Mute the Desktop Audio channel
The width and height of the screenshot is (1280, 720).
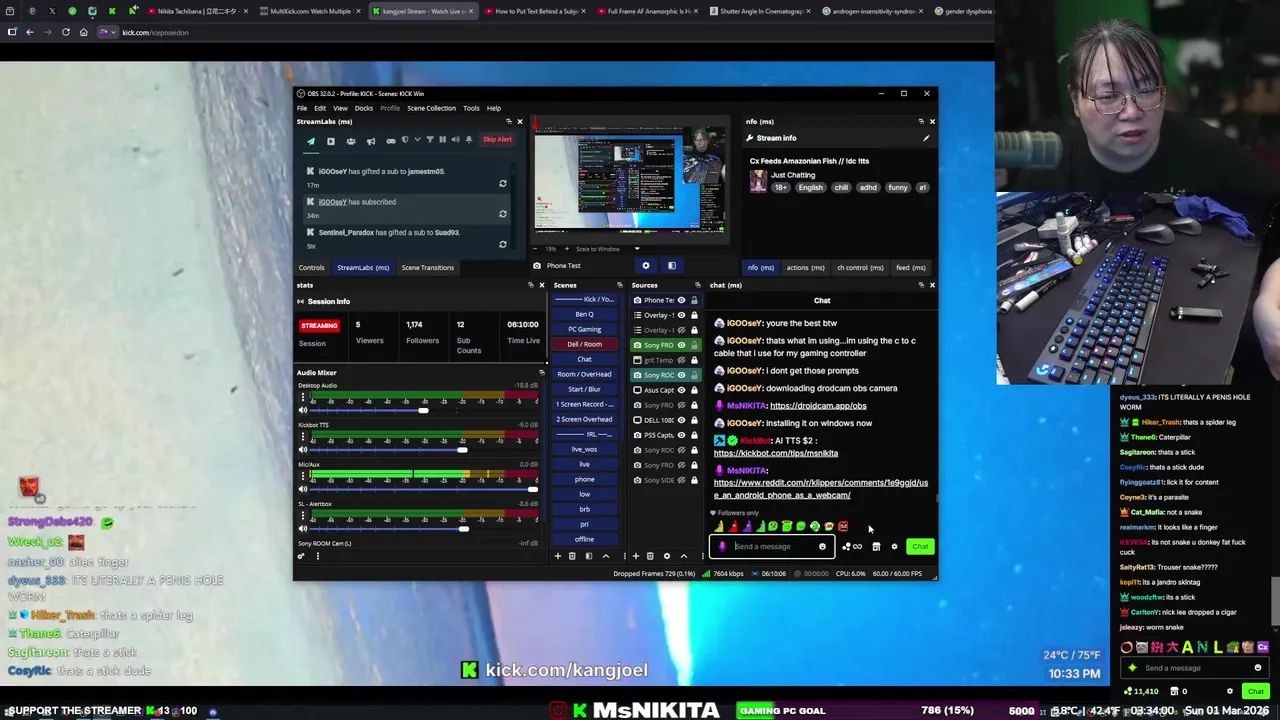[303, 410]
